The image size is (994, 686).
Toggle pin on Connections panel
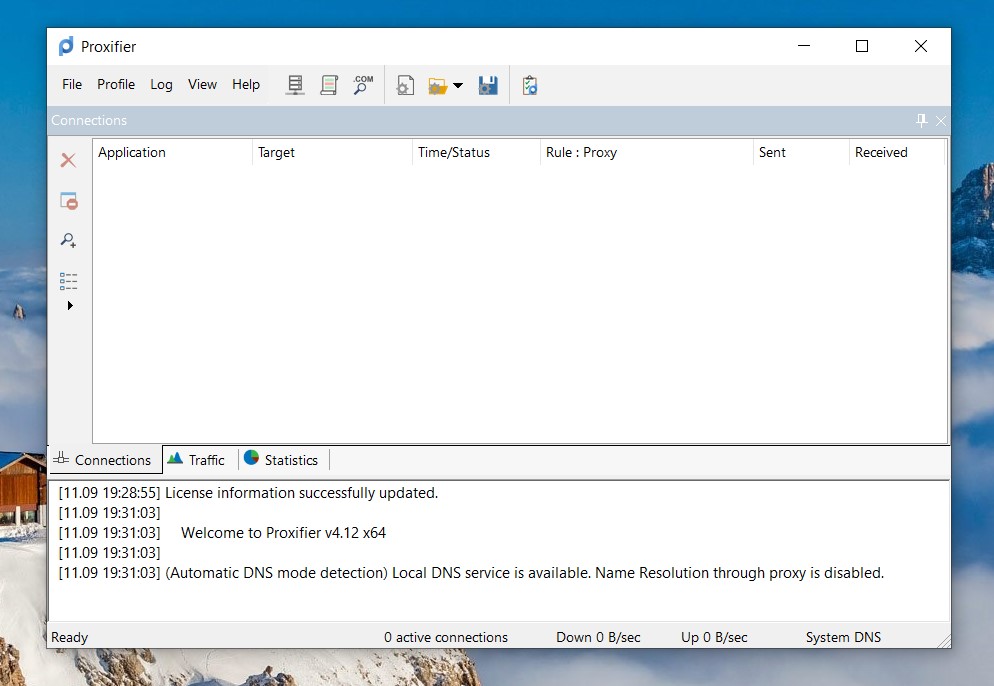(x=921, y=120)
